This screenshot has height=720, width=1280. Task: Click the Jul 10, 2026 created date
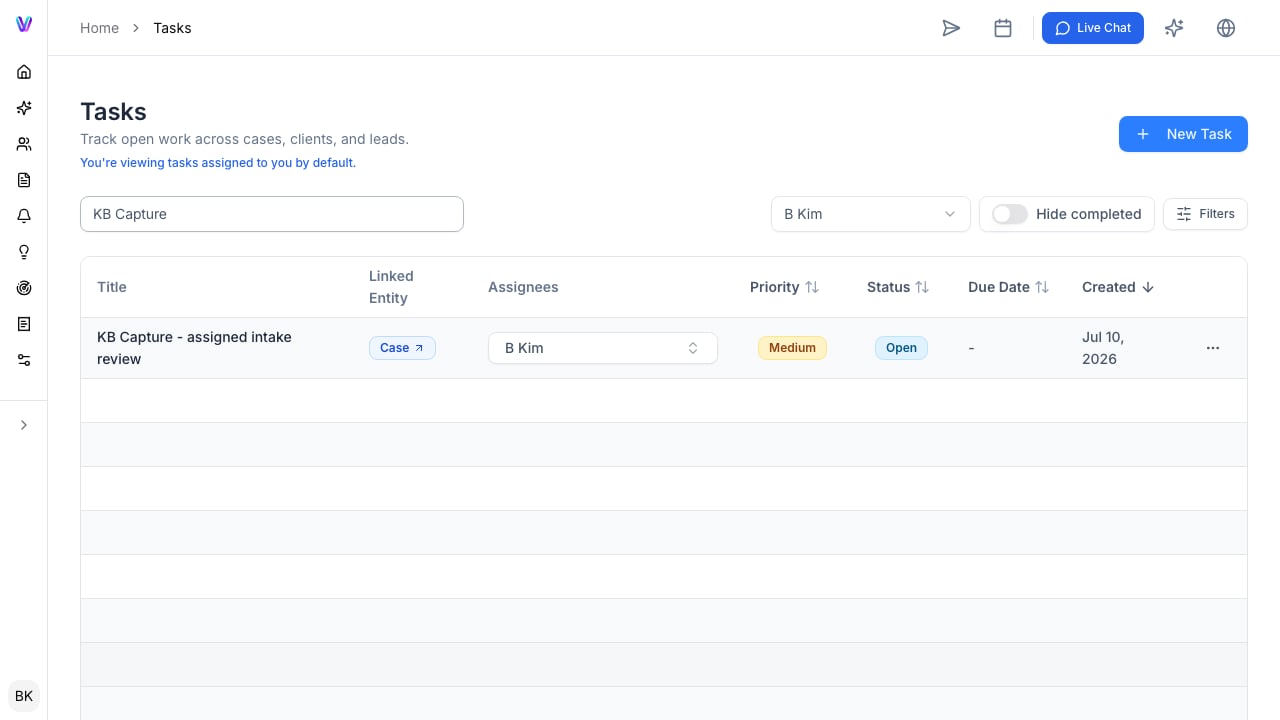coord(1103,348)
